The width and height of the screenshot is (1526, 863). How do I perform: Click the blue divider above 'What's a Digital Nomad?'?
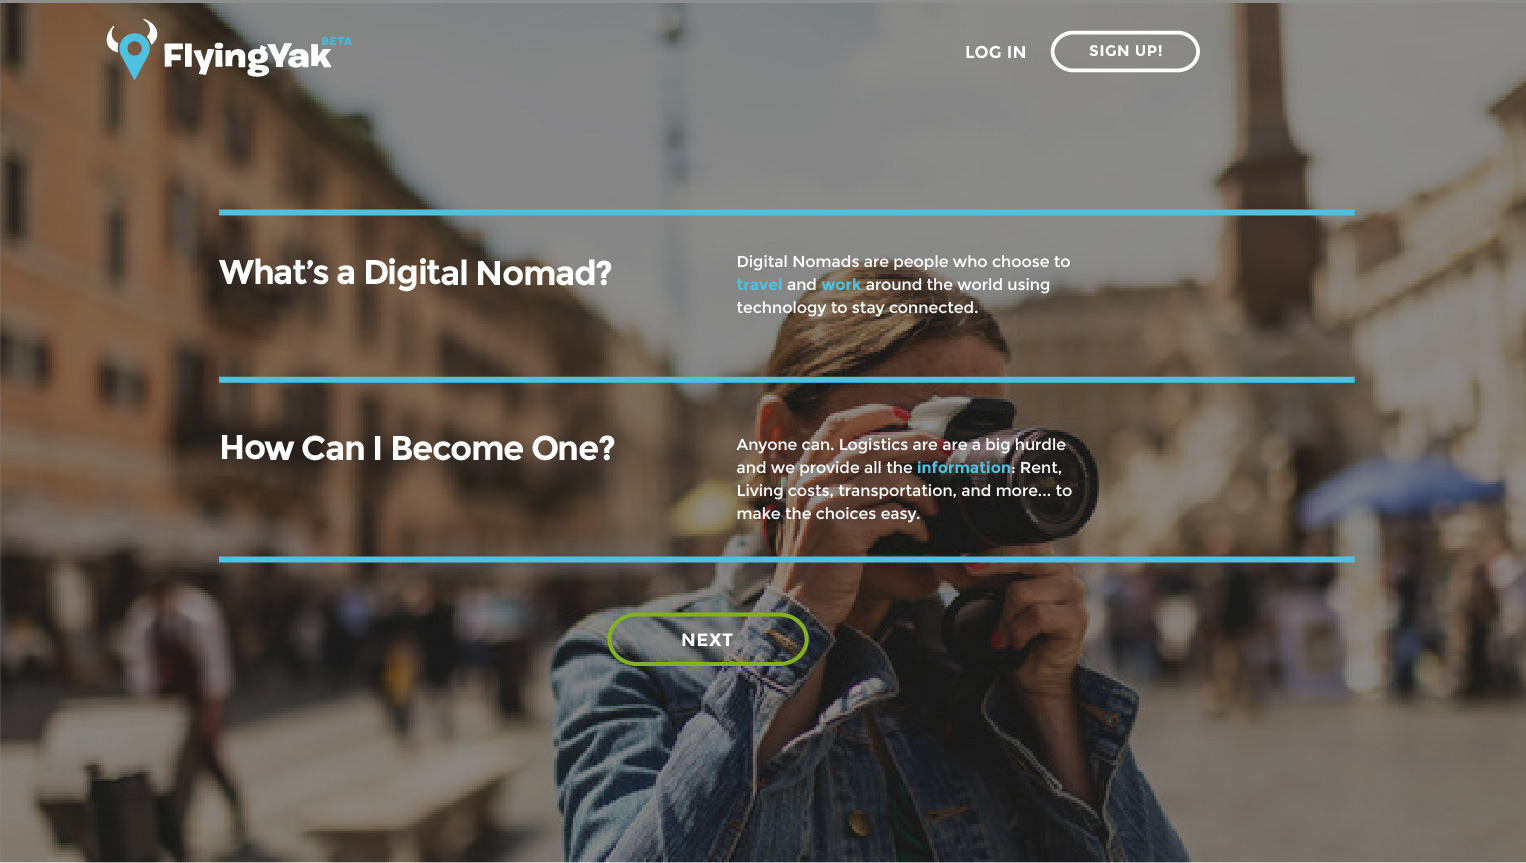(x=787, y=212)
